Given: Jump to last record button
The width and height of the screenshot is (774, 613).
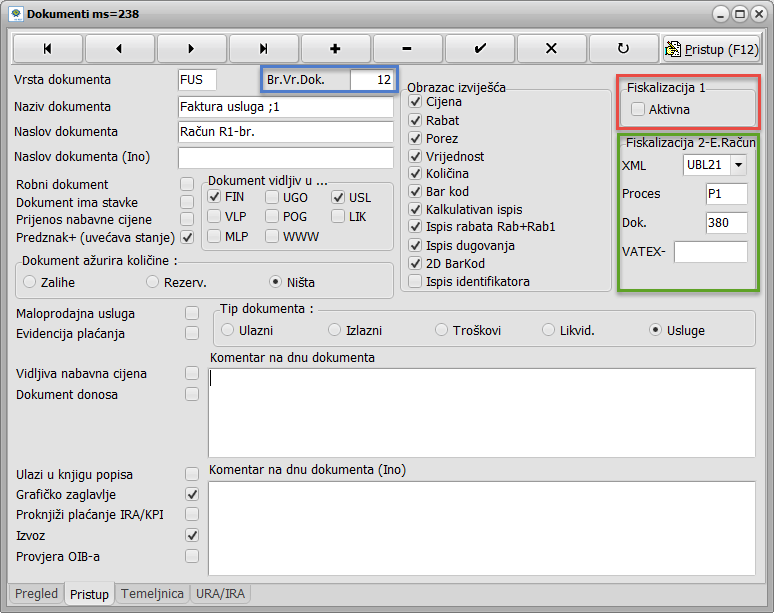Looking at the screenshot, I should [263, 48].
